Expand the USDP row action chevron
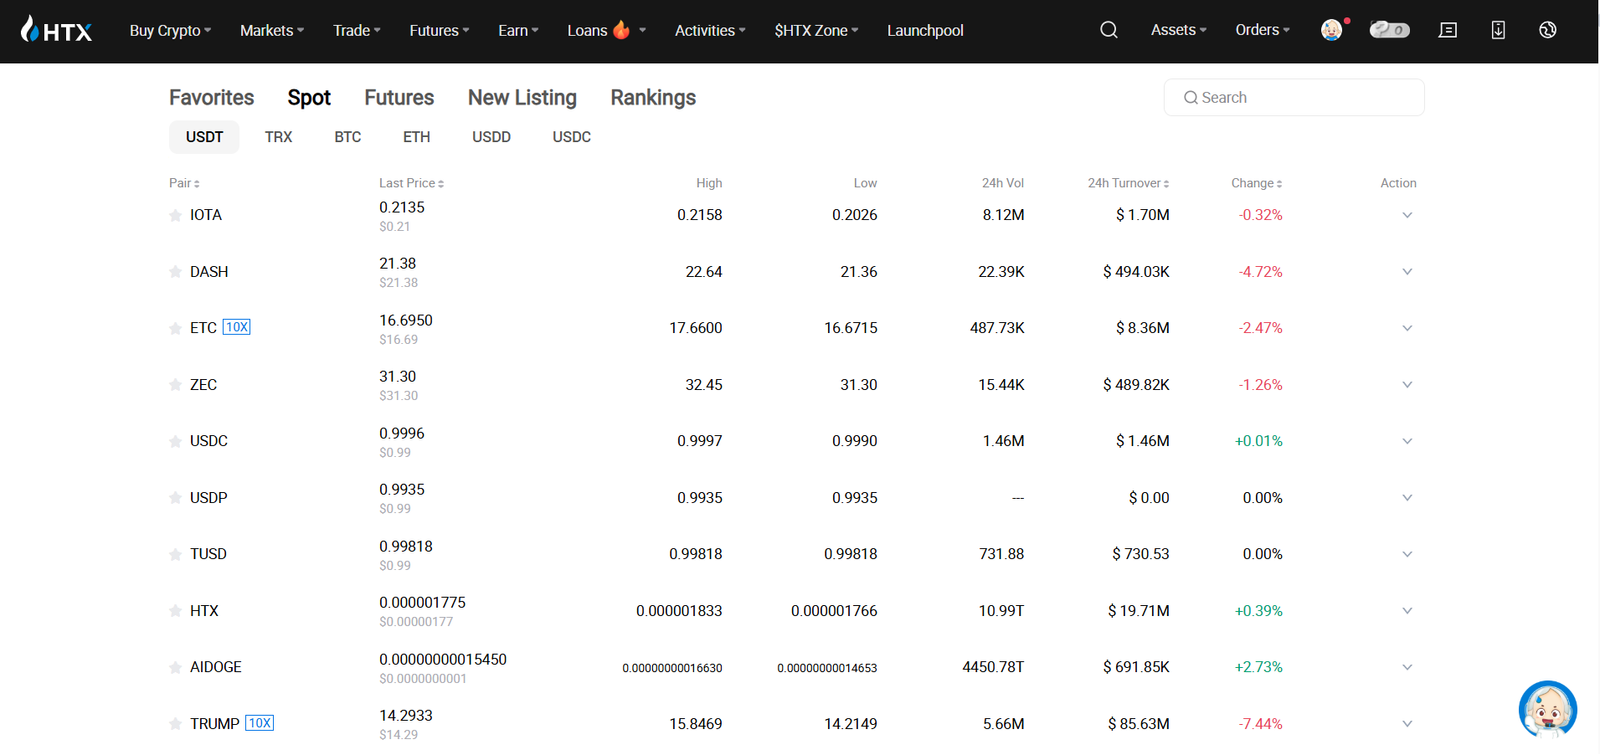Image resolution: width=1600 pixels, height=754 pixels. [1407, 498]
